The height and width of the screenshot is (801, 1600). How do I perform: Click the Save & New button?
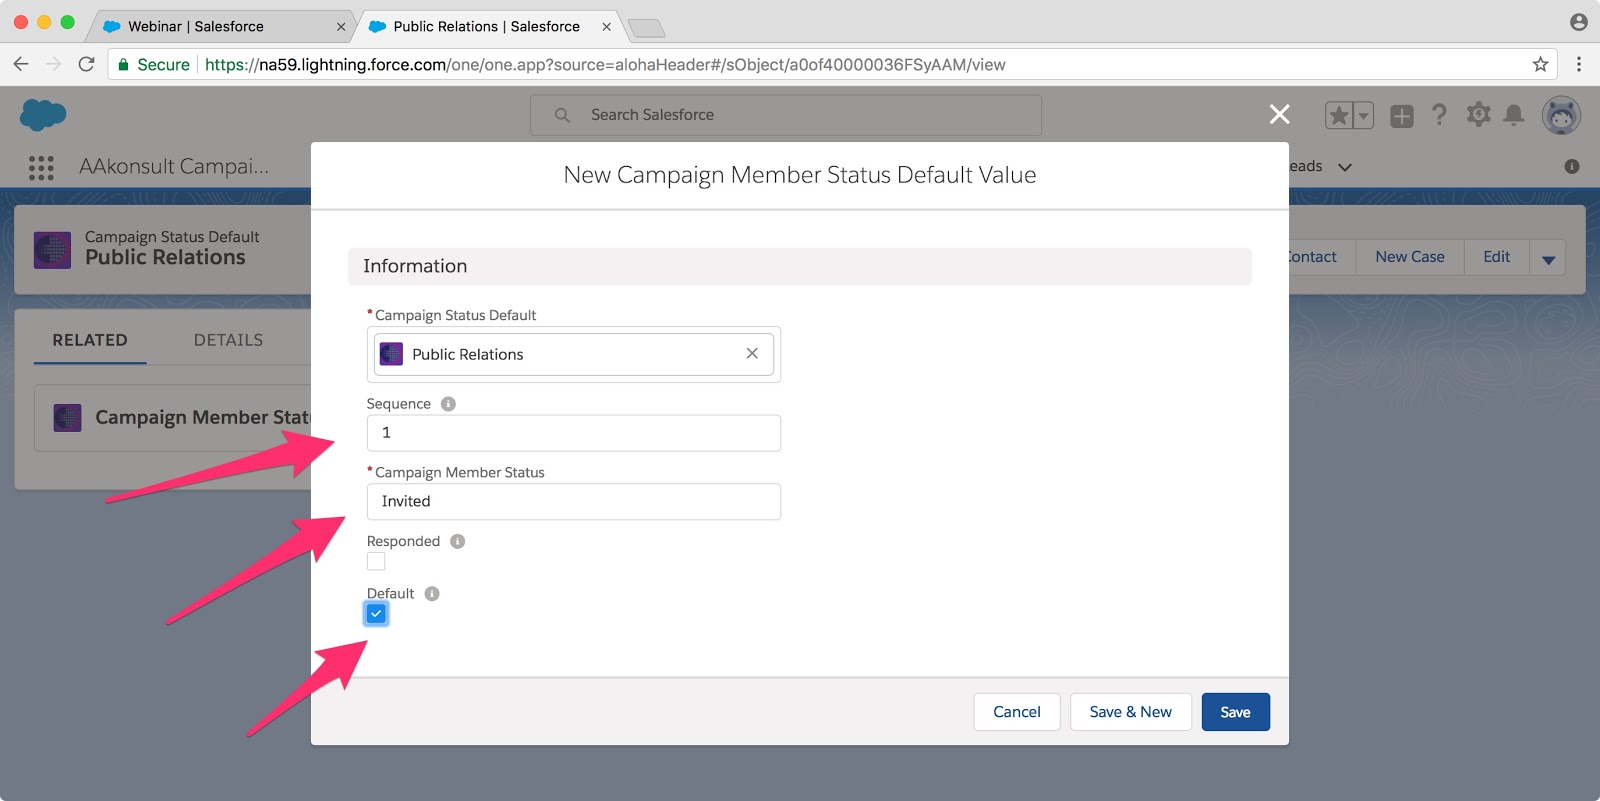click(1130, 712)
